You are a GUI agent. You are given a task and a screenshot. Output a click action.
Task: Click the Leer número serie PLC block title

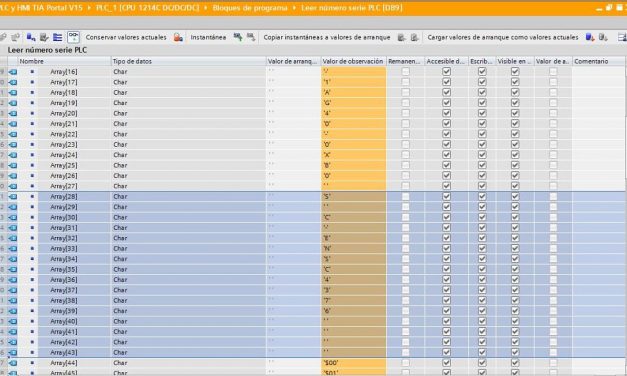[47, 50]
